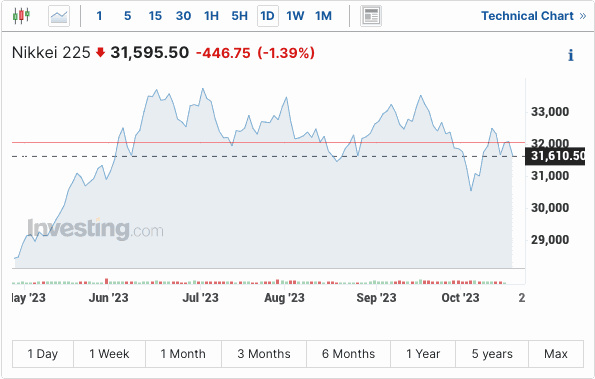Click the -446.75 change value
The image size is (595, 379).
pyautogui.click(x=223, y=53)
